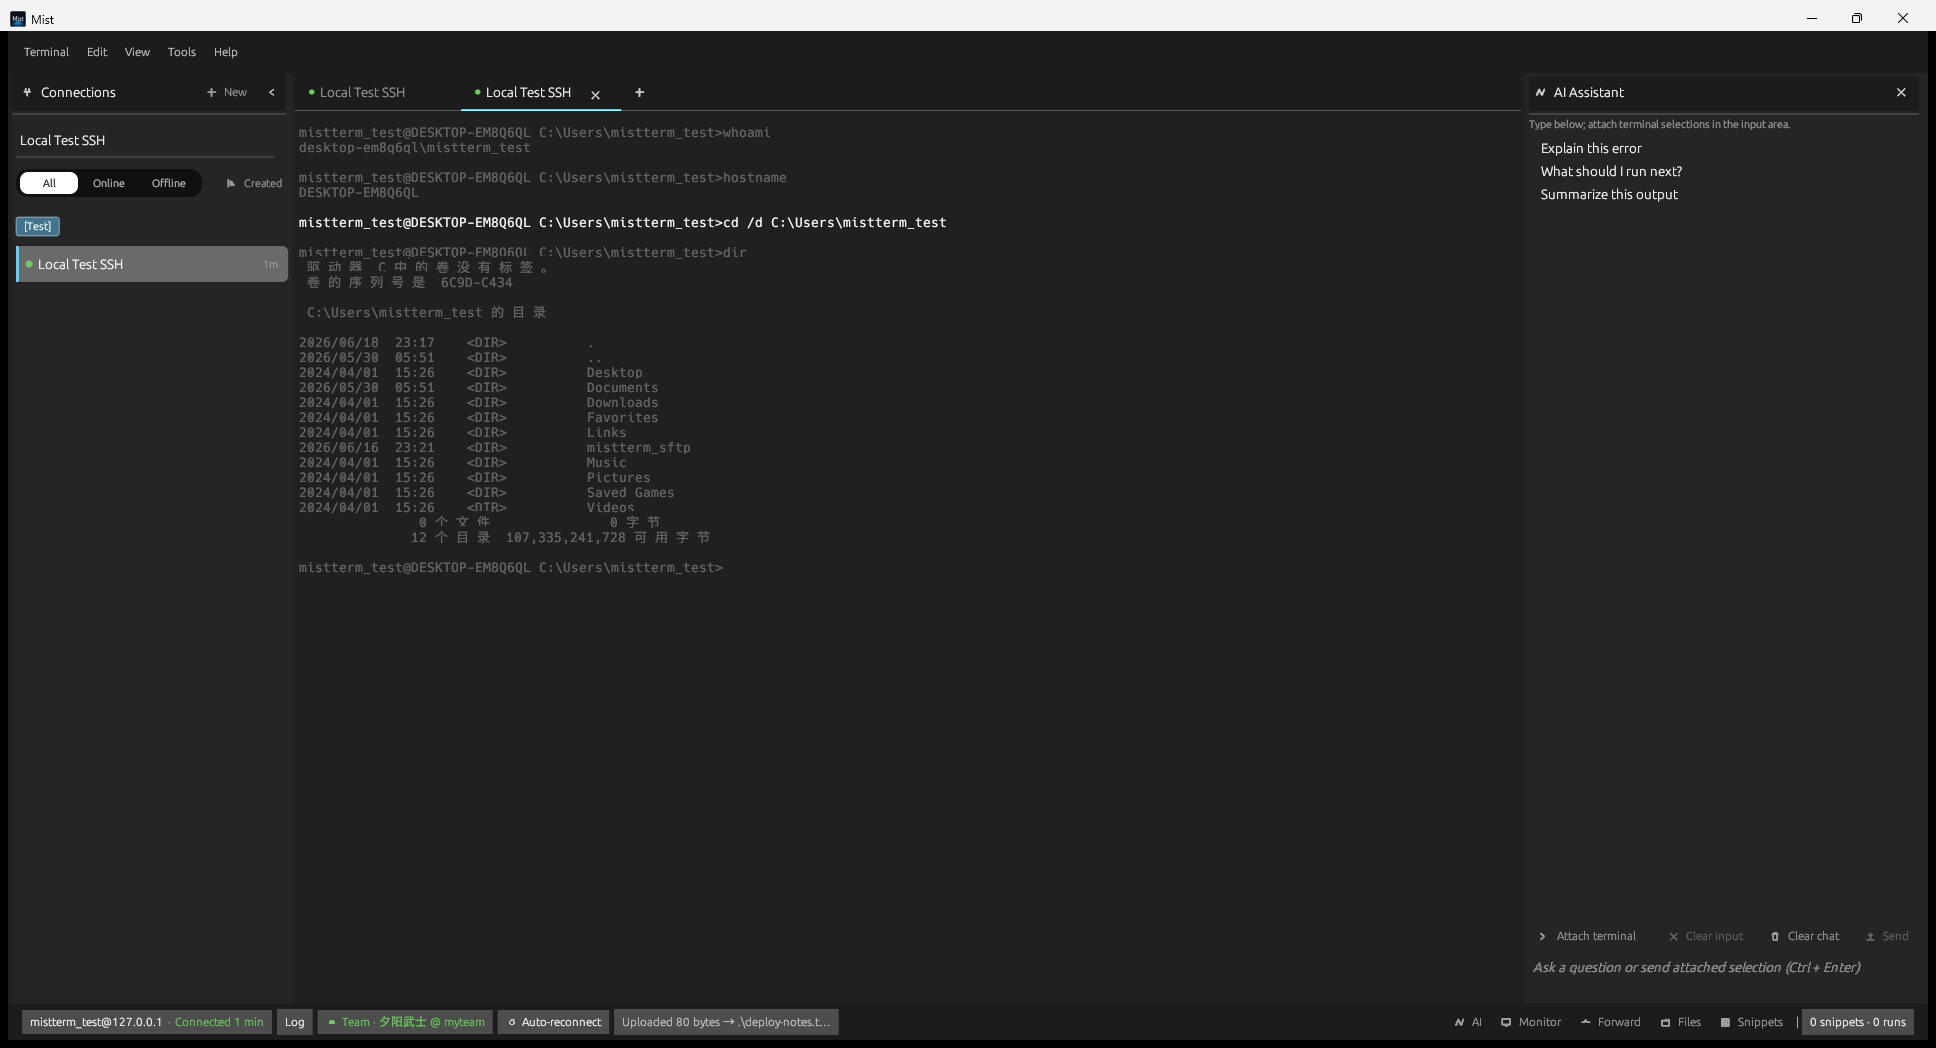1936x1048 pixels.
Task: Click the Mist app icon in title bar
Action: (18, 19)
